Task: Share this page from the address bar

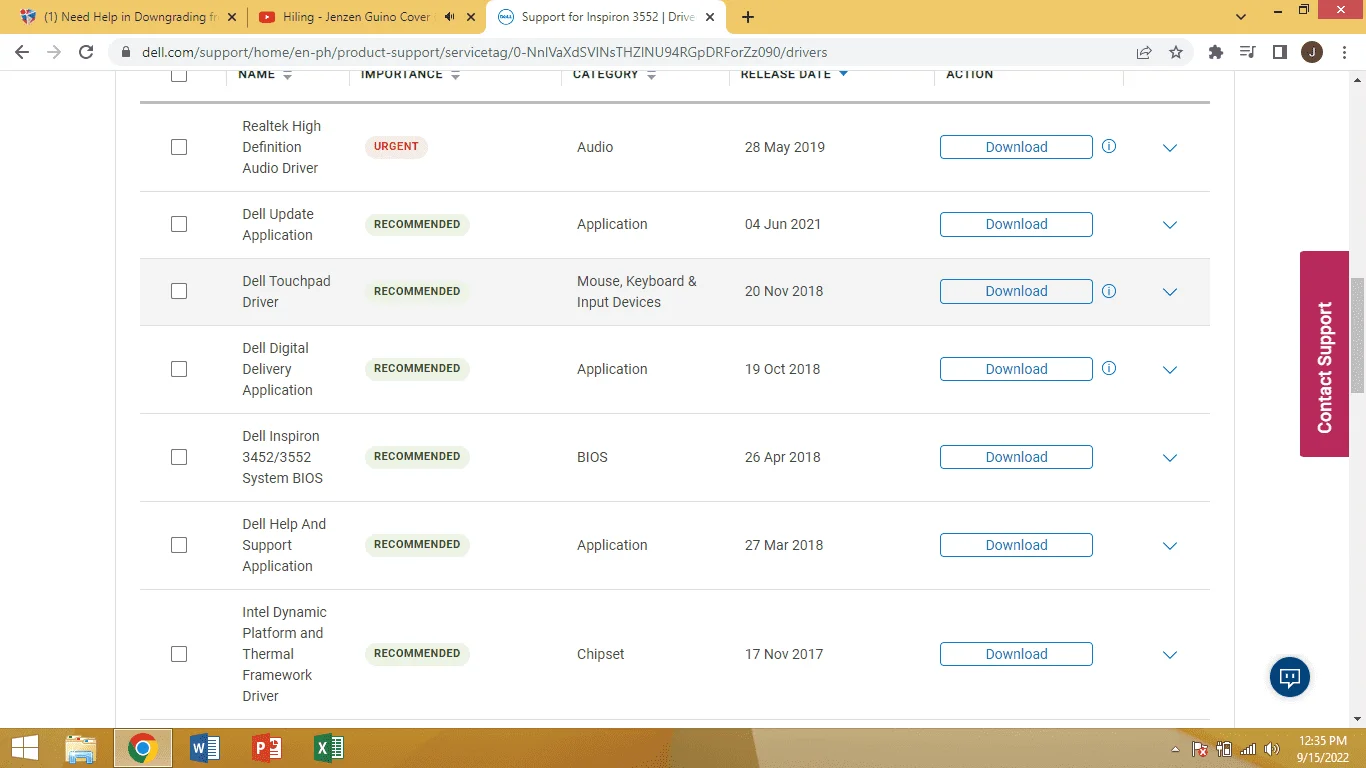Action: (1144, 52)
